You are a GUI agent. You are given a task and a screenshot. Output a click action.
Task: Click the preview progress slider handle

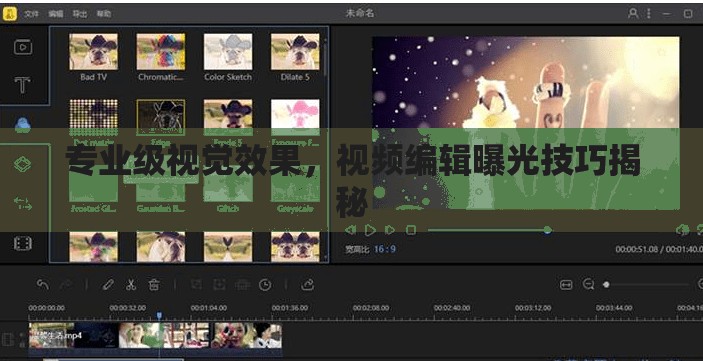(547, 230)
